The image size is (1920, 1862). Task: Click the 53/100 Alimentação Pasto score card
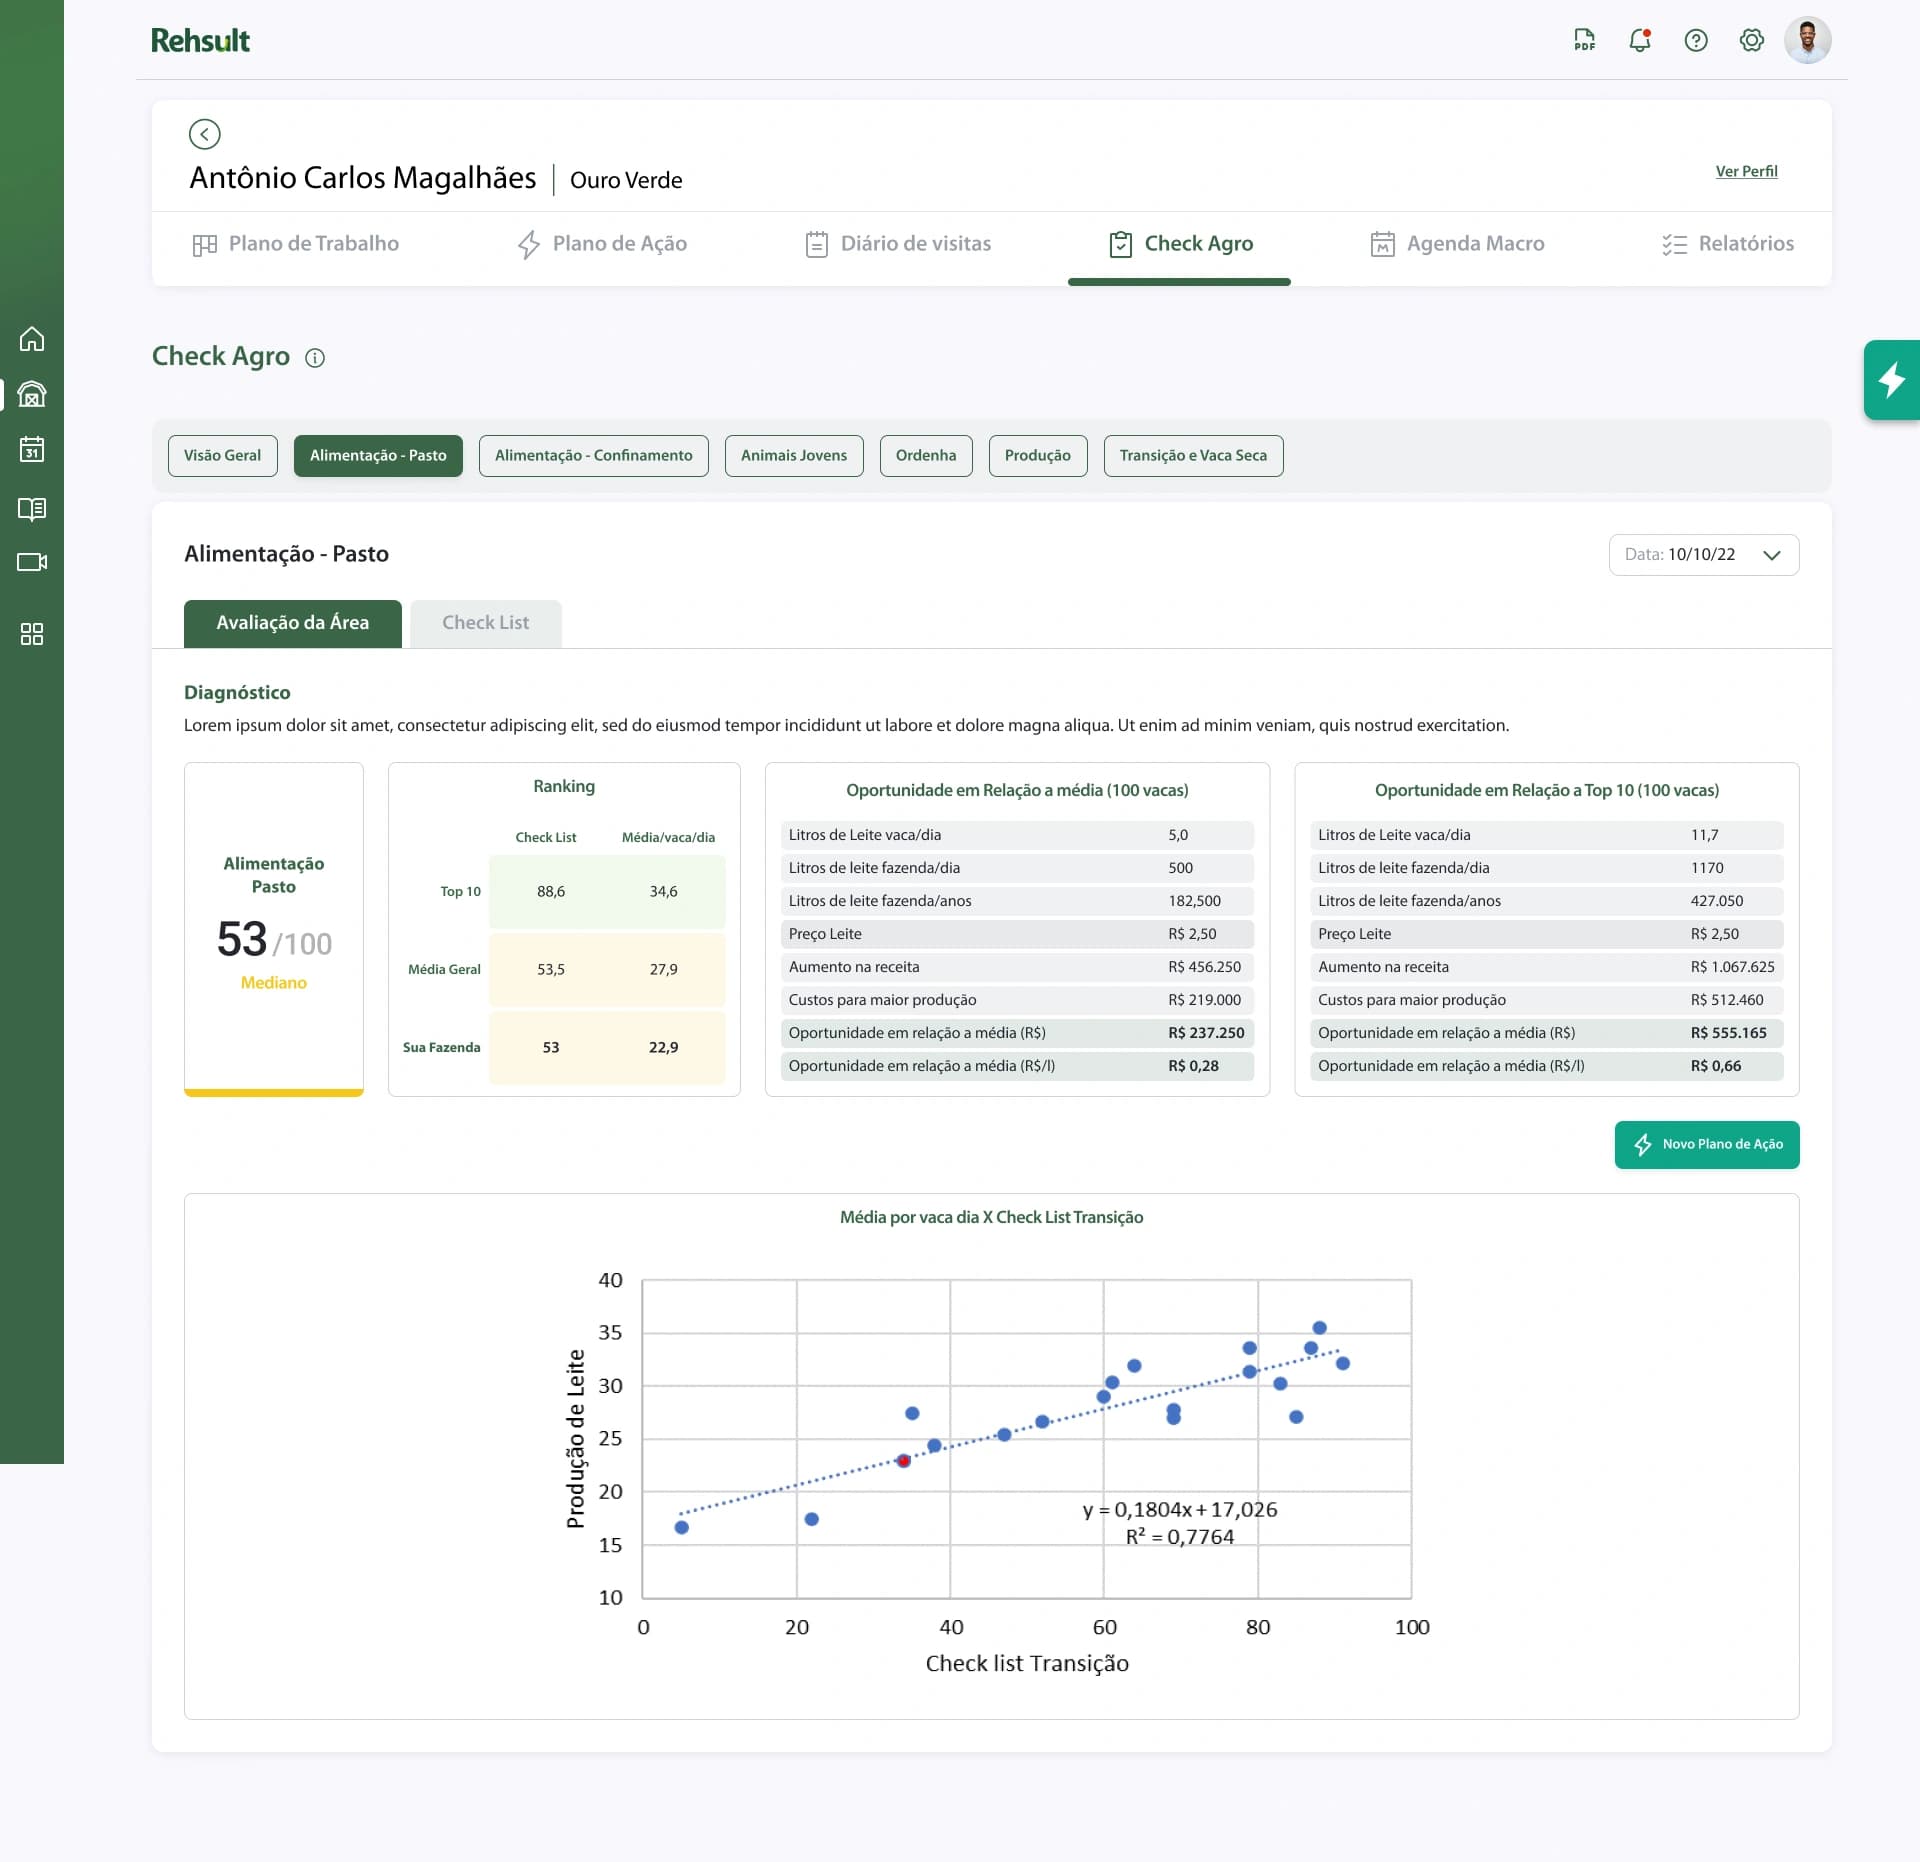click(x=273, y=929)
